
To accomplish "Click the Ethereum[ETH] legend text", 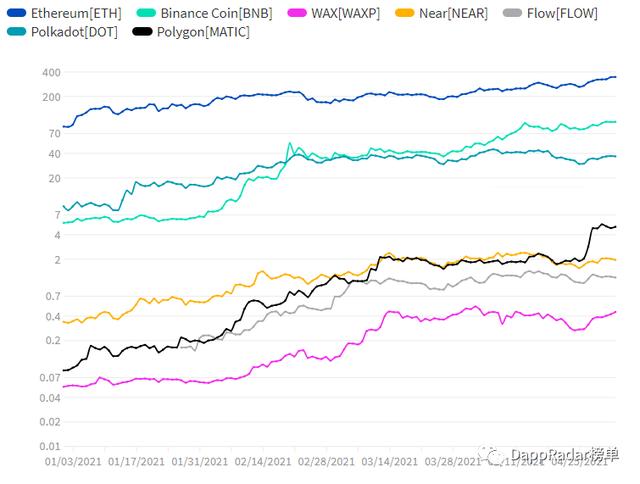I will [x=76, y=13].
